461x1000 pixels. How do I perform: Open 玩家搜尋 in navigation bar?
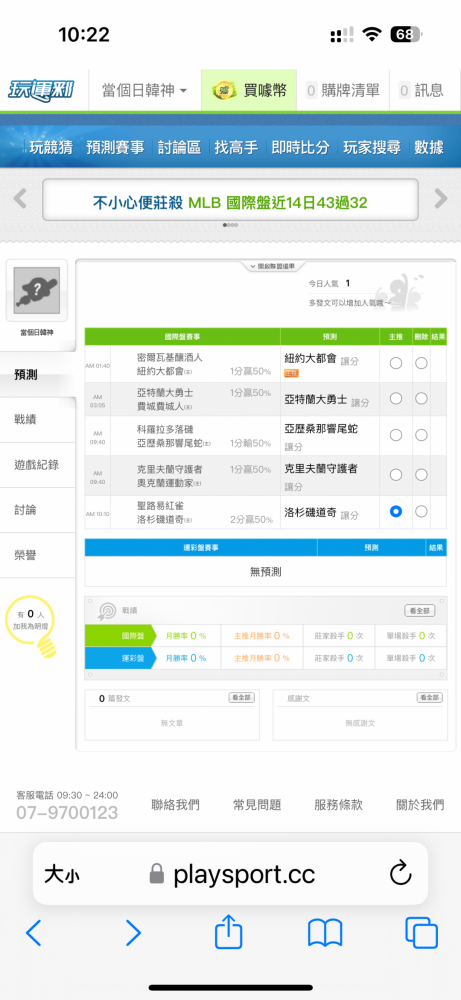(372, 147)
